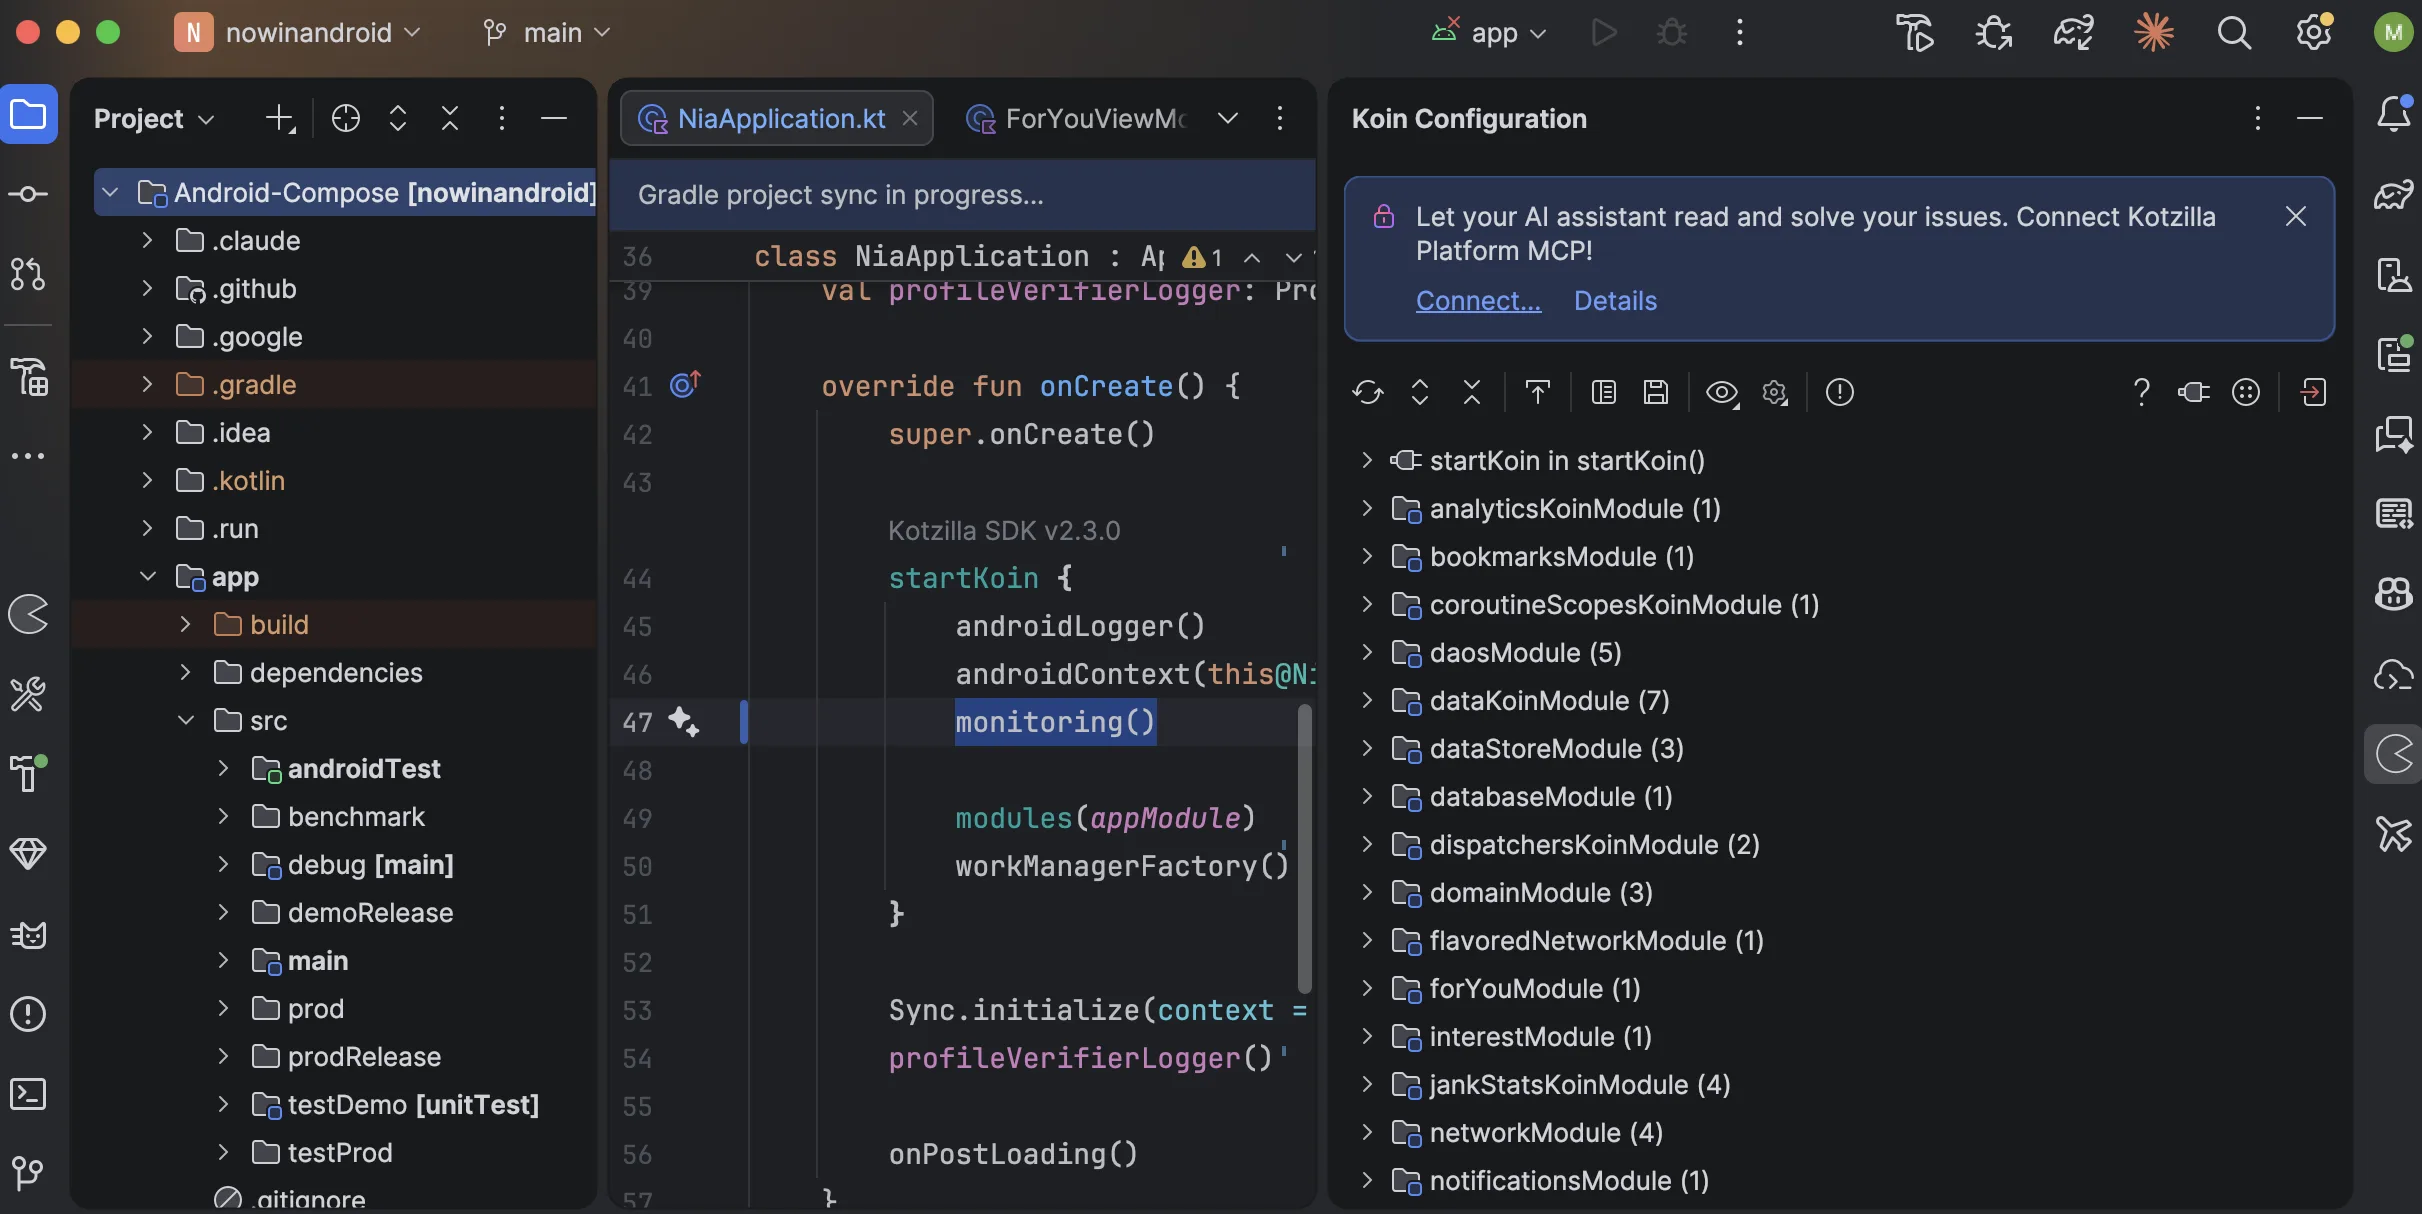2422x1214 pixels.
Task: Expand the .gradle folder
Action: (x=148, y=384)
